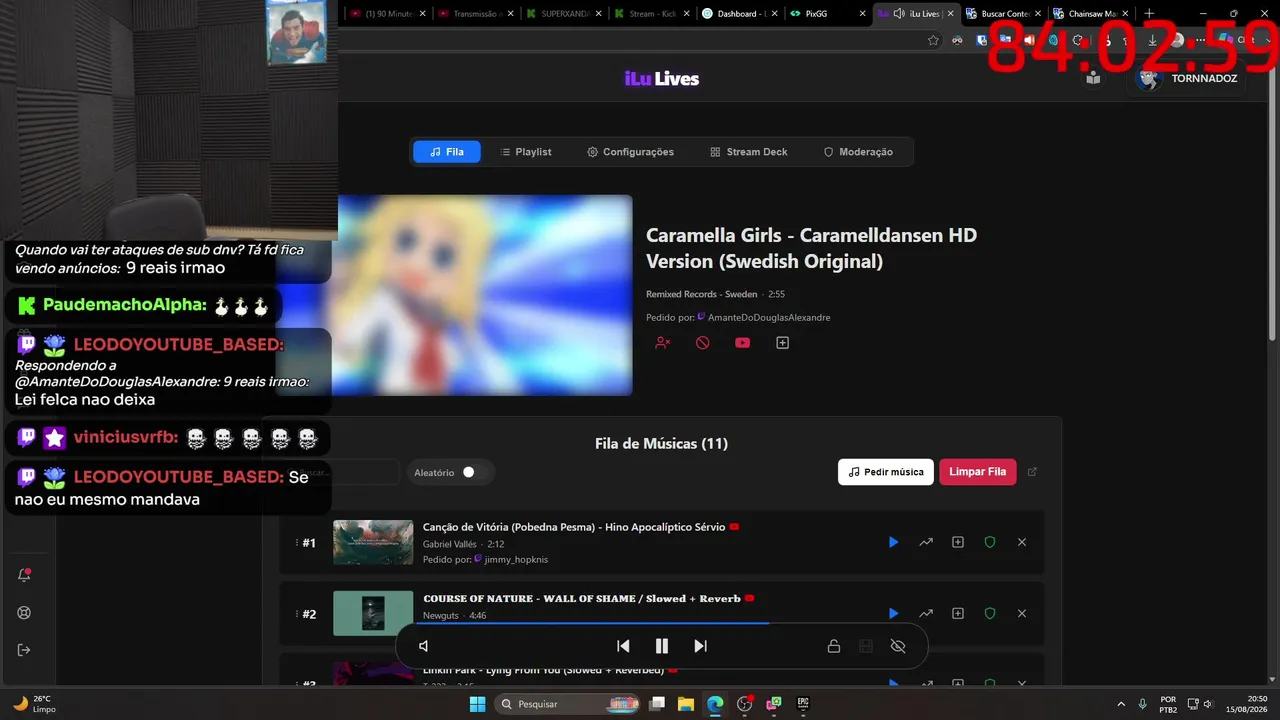This screenshot has height=720, width=1280.
Task: Open Epic Games launcher from the taskbar
Action: tap(802, 704)
